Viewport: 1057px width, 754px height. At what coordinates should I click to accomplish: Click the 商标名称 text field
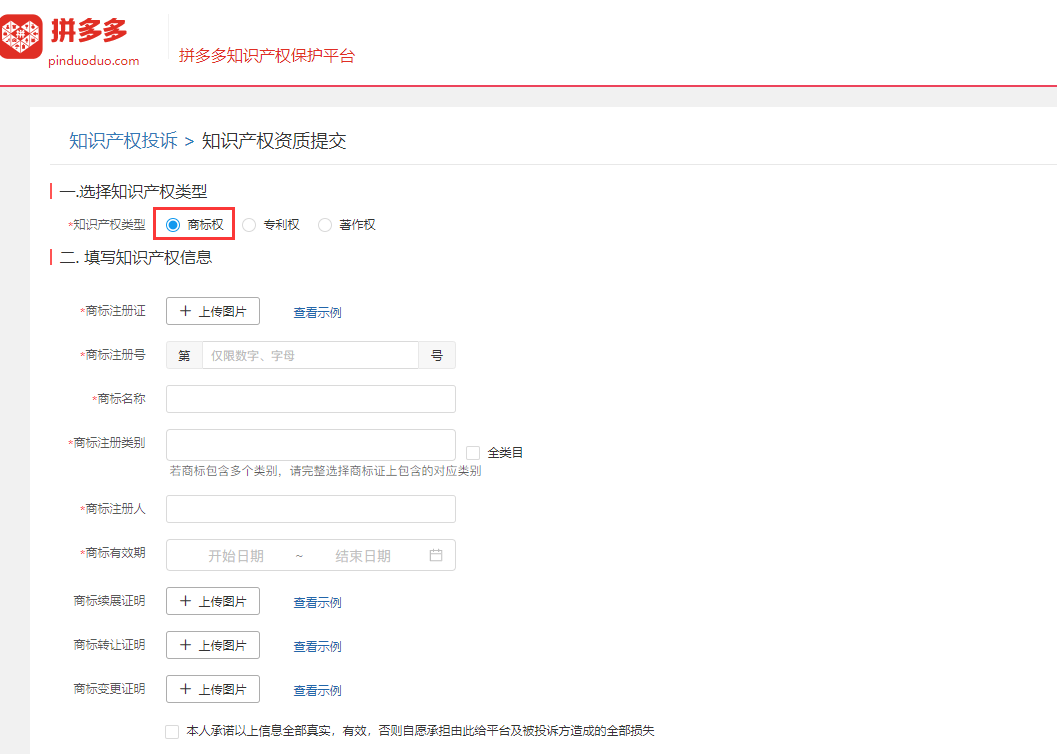(310, 399)
